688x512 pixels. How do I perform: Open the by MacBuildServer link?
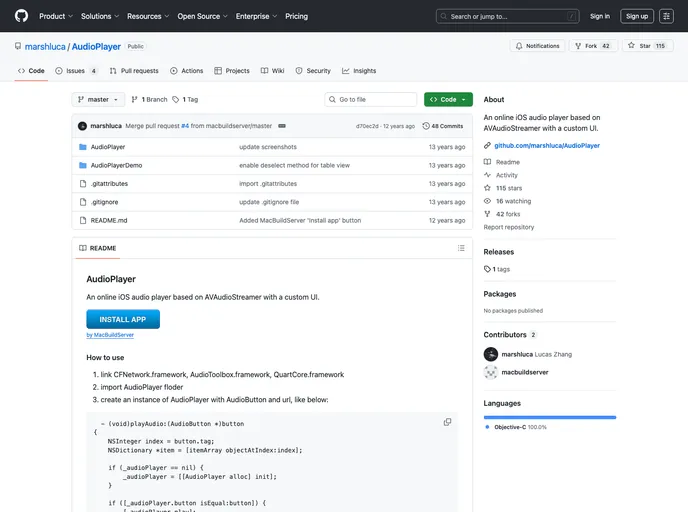110,335
